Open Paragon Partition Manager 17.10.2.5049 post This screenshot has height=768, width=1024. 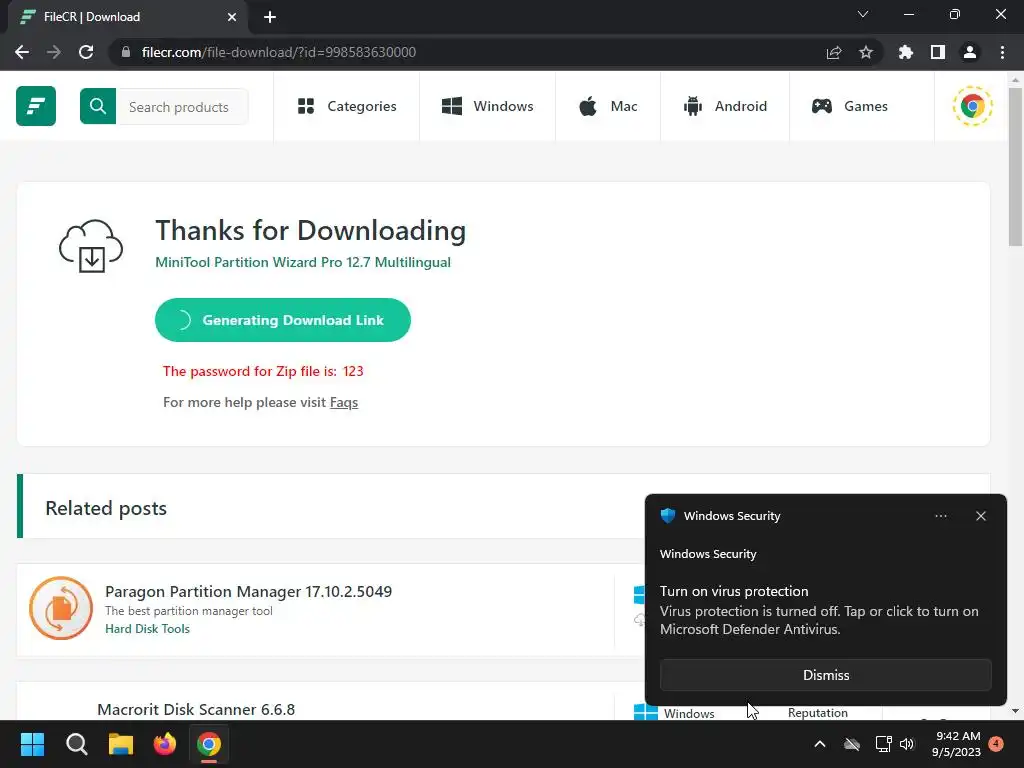pos(248,592)
